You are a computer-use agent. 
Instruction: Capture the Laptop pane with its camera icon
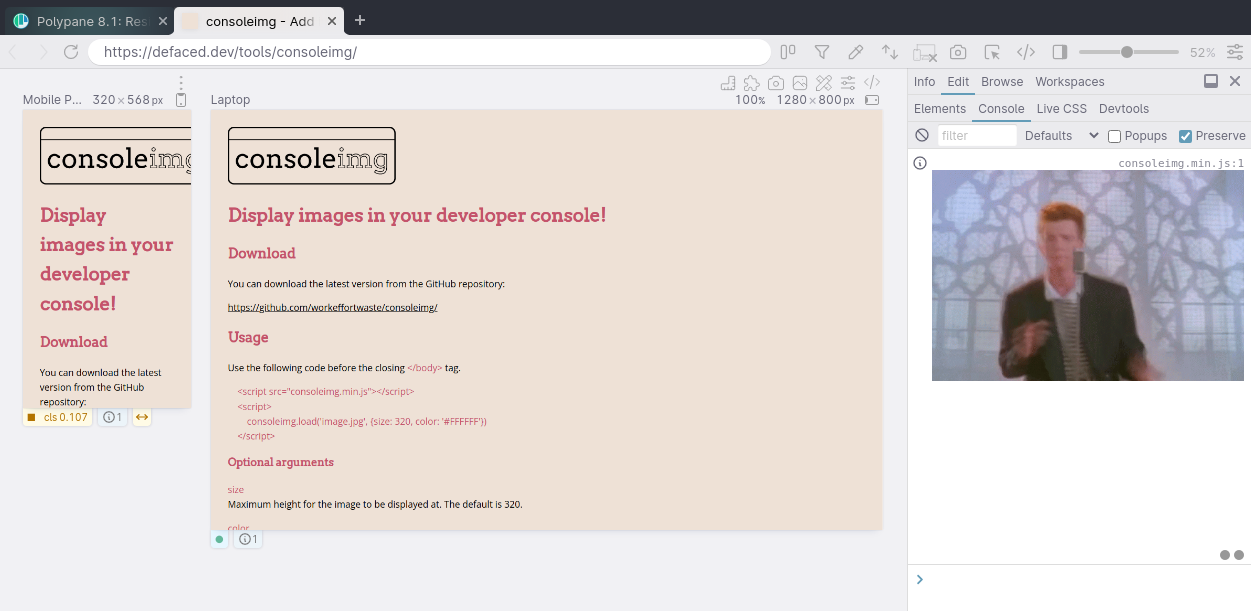pos(776,83)
